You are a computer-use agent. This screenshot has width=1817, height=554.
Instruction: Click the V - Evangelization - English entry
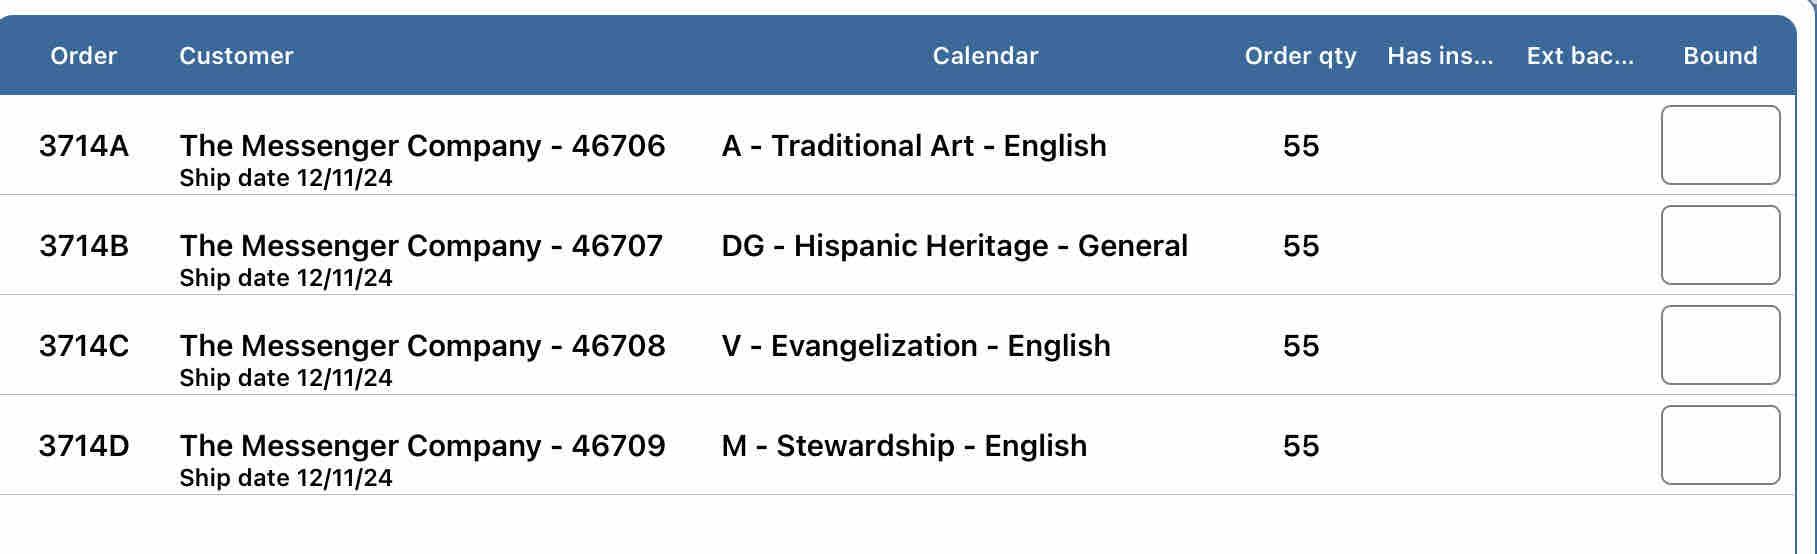[x=916, y=346]
